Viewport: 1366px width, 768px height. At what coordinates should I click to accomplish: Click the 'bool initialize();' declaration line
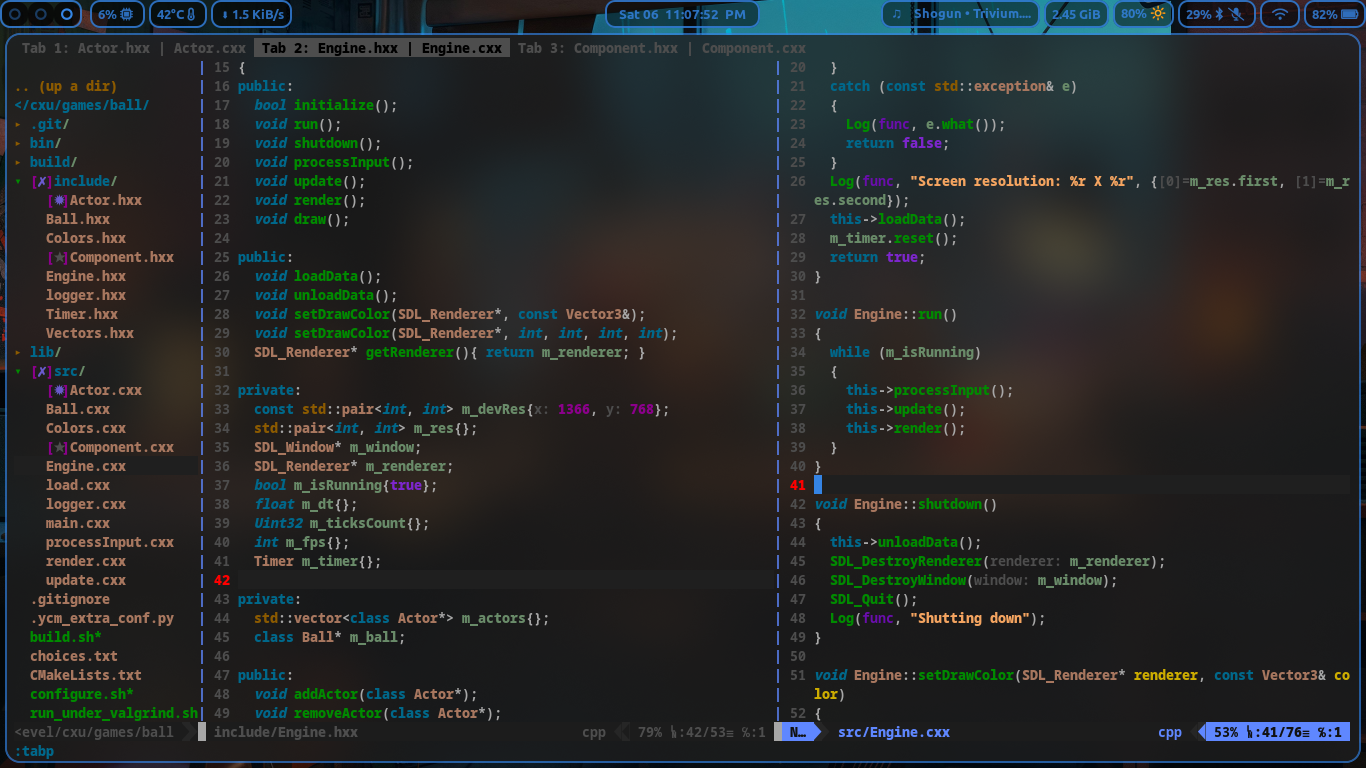pyautogui.click(x=326, y=105)
